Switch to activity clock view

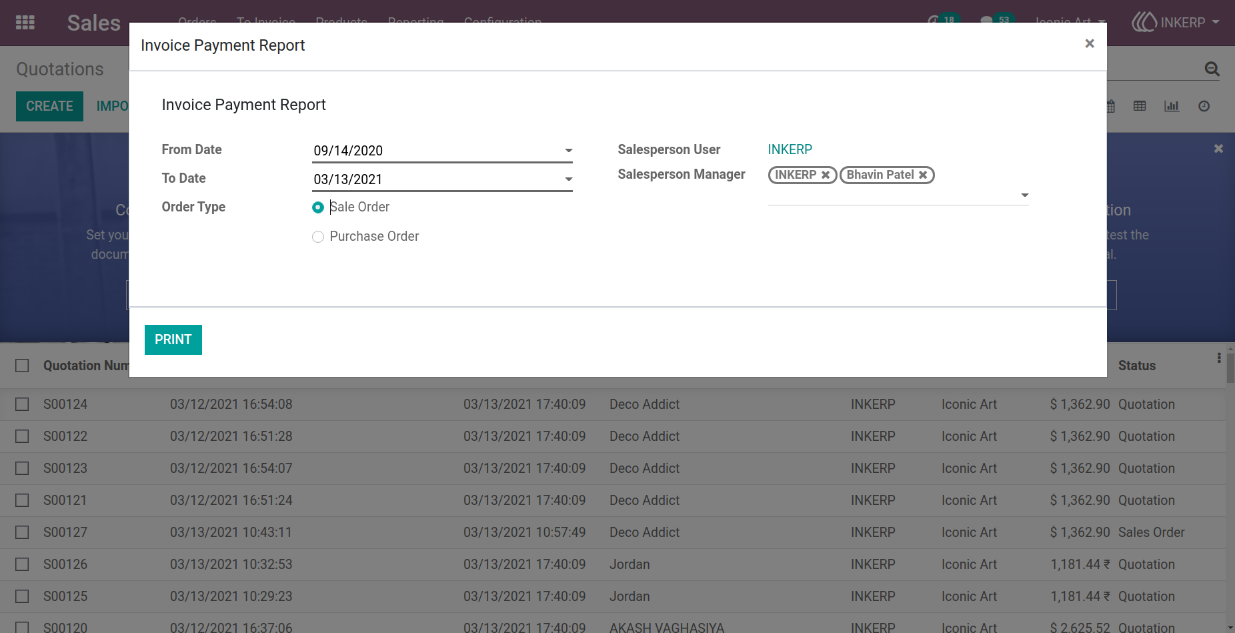1204,106
